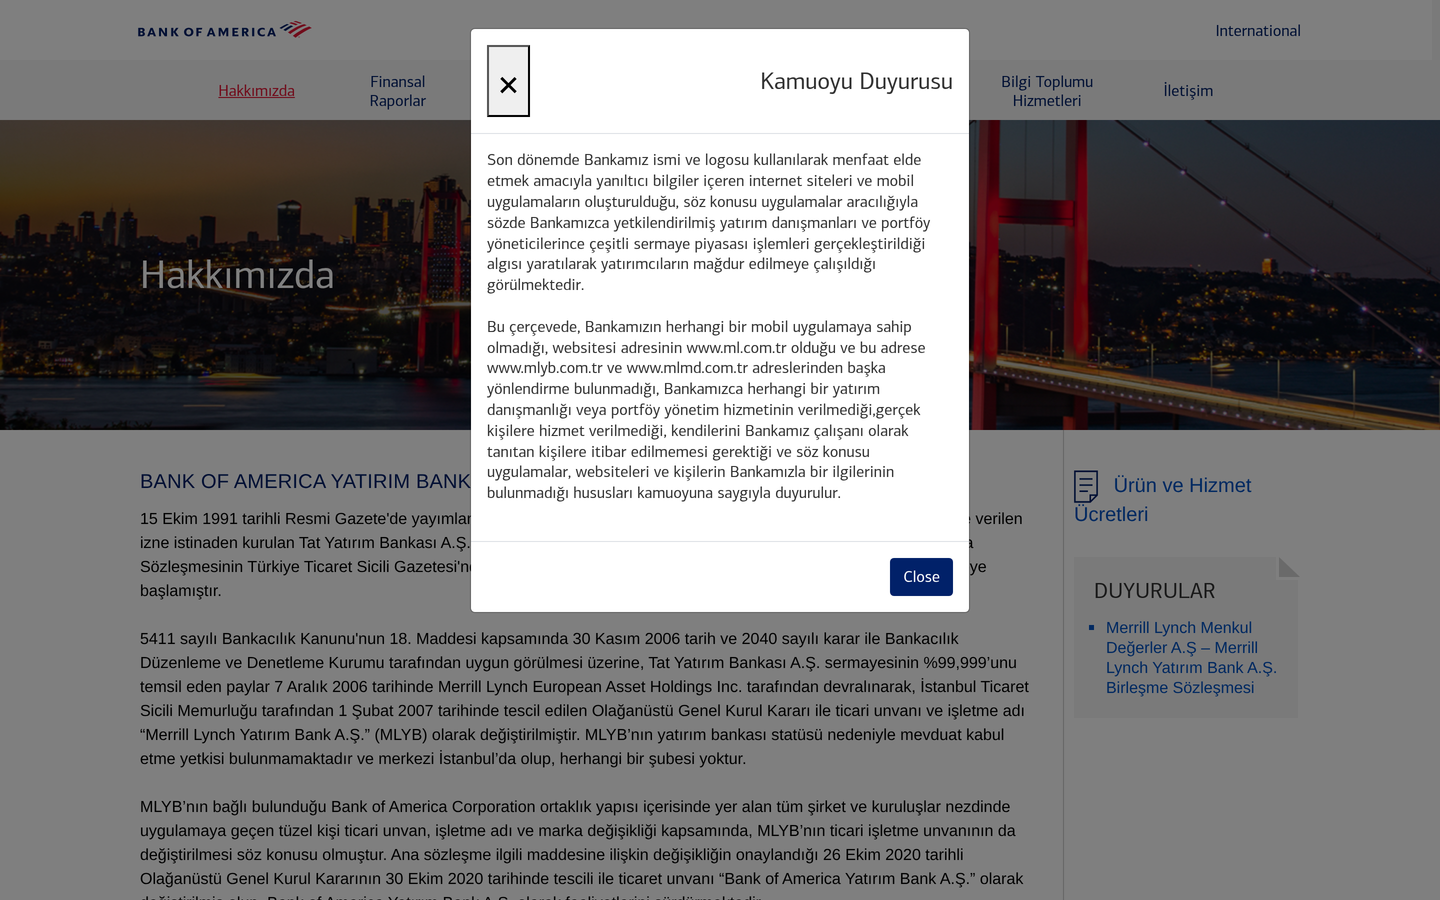The image size is (1440, 900).
Task: Select the Hakkımızda menu item
Action: pos(256,91)
